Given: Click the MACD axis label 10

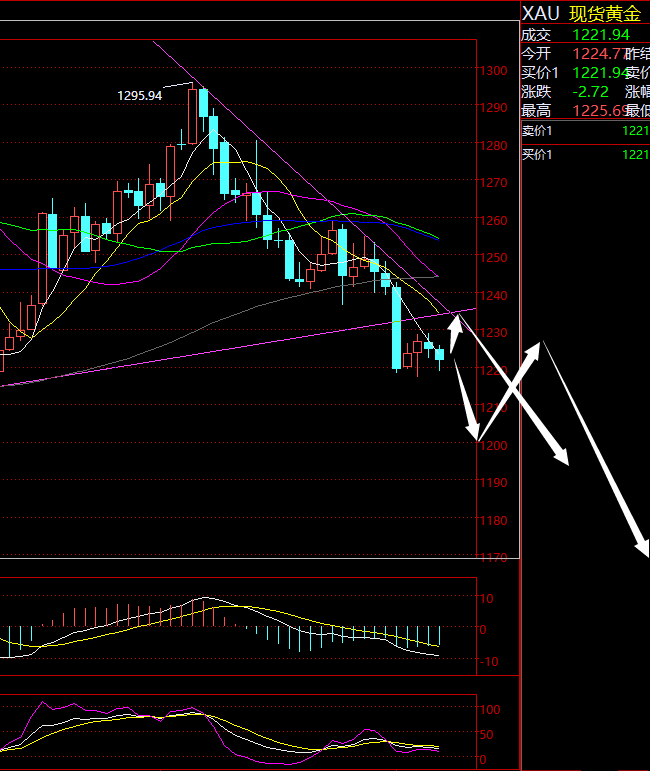Looking at the screenshot, I should click(x=486, y=598).
